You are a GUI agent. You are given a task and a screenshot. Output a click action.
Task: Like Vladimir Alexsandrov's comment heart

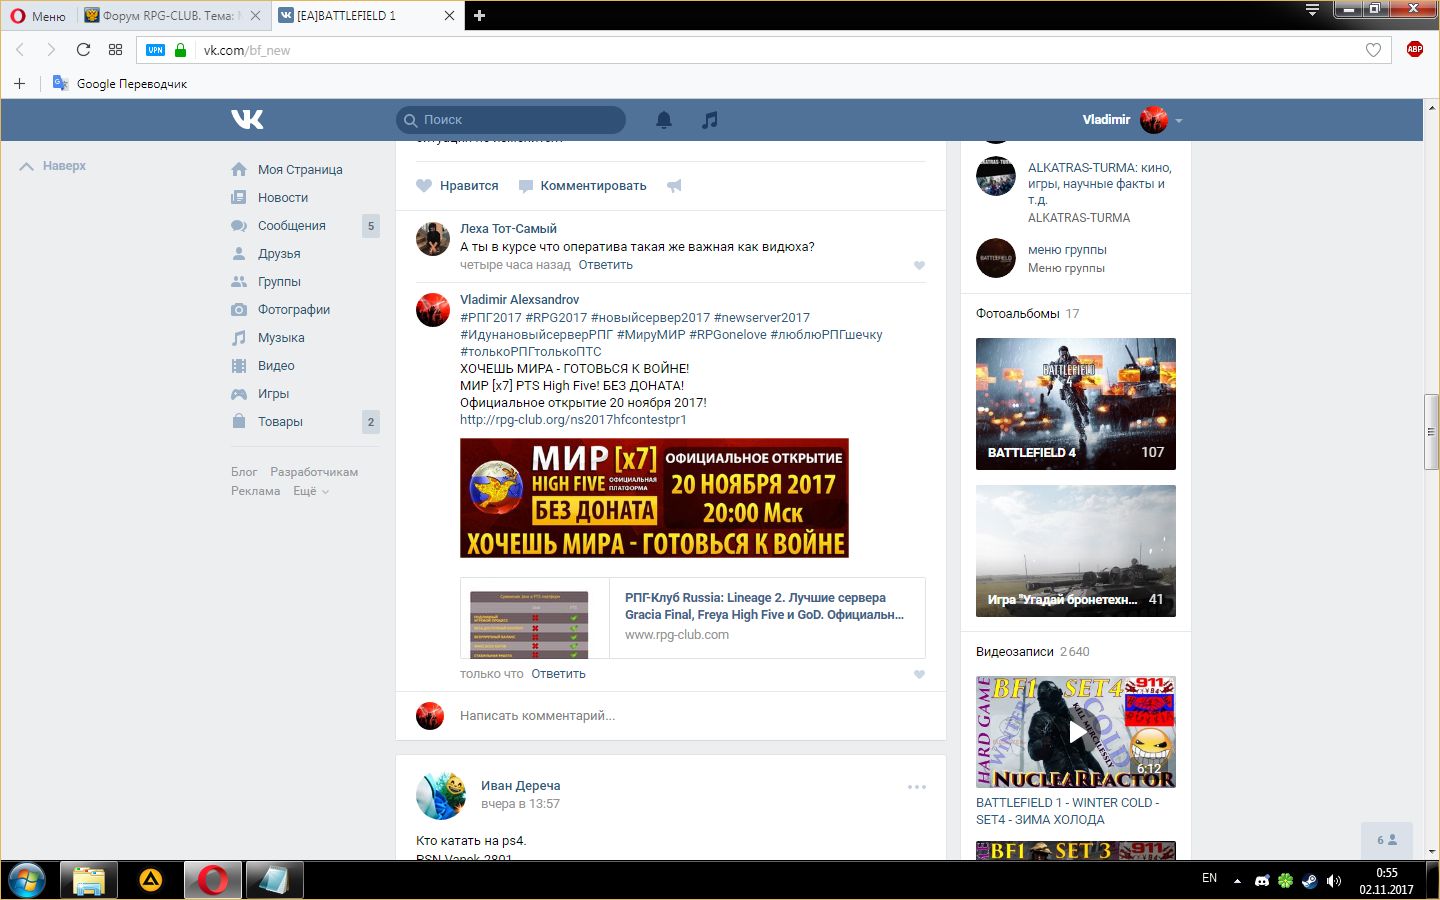tap(919, 674)
